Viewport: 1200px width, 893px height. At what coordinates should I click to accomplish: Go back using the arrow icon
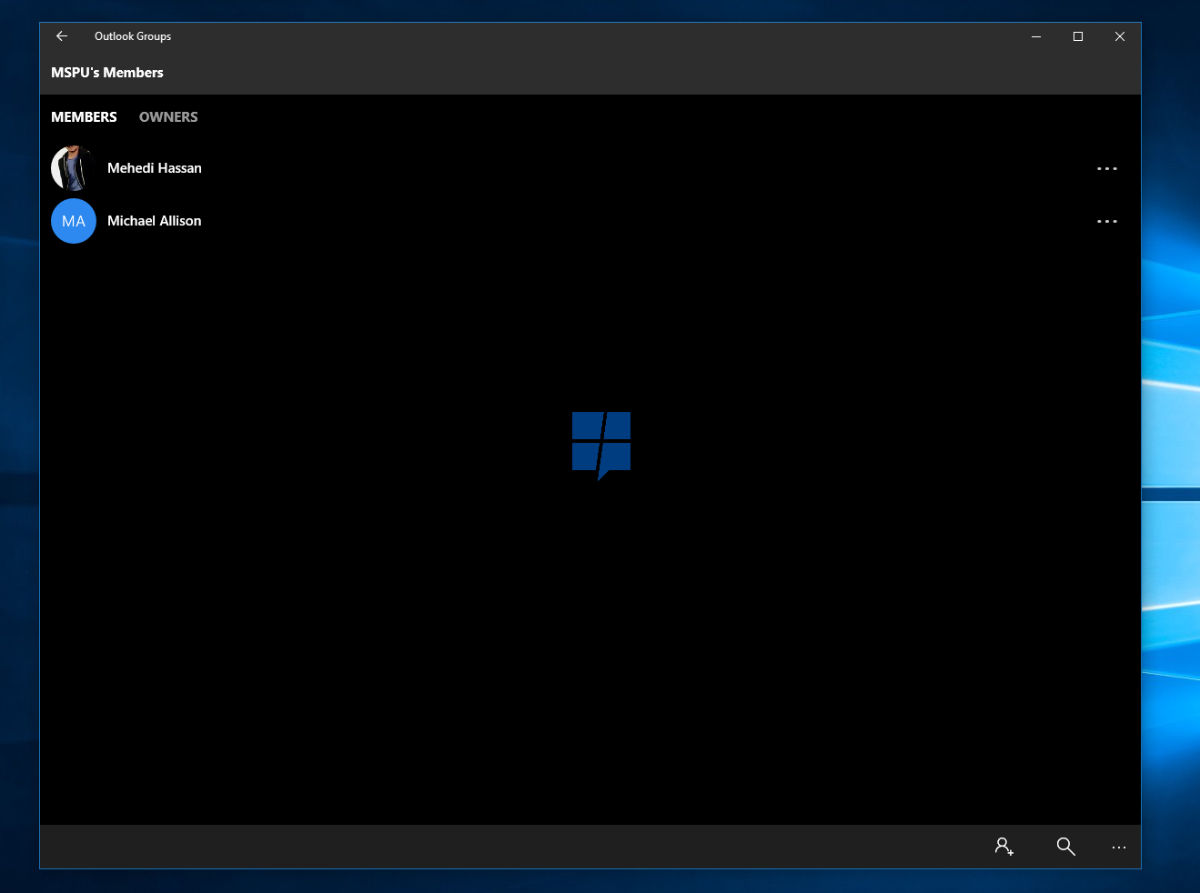click(x=62, y=36)
